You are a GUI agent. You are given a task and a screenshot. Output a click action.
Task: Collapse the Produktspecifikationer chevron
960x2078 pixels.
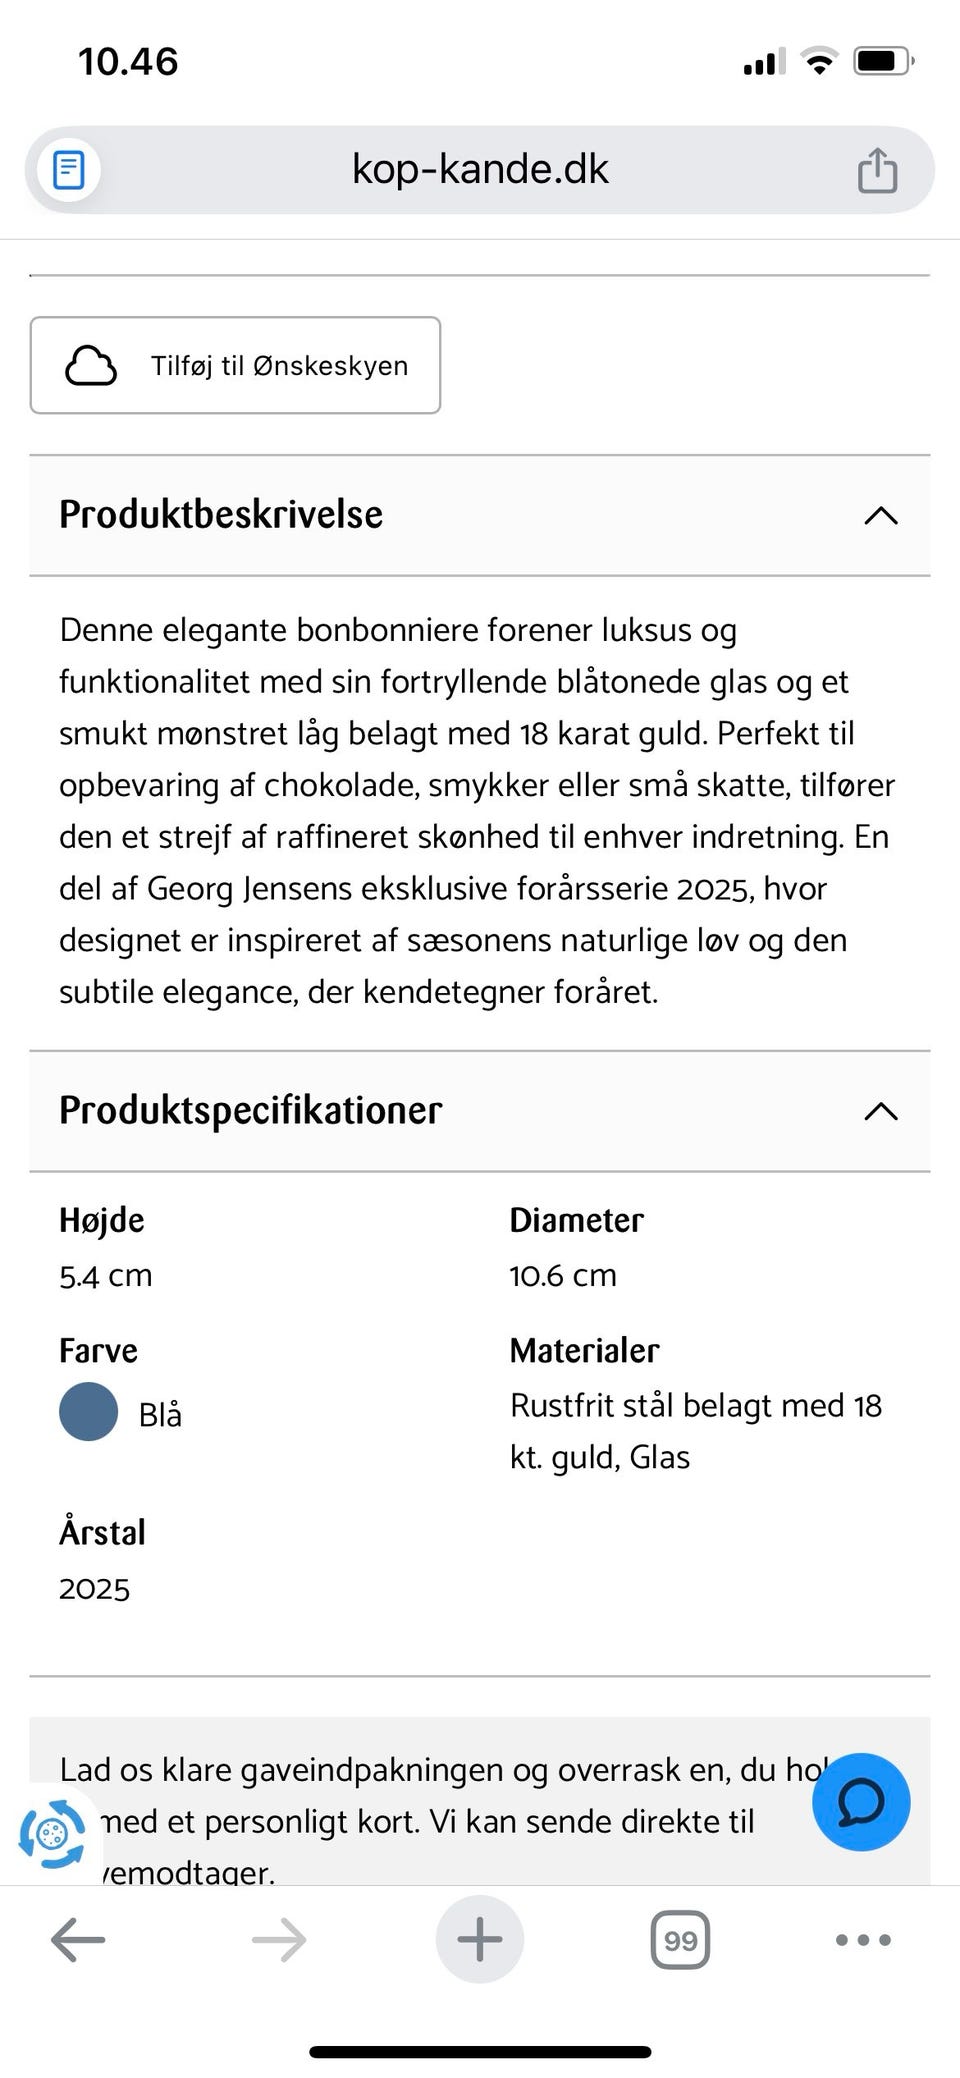coord(881,1111)
